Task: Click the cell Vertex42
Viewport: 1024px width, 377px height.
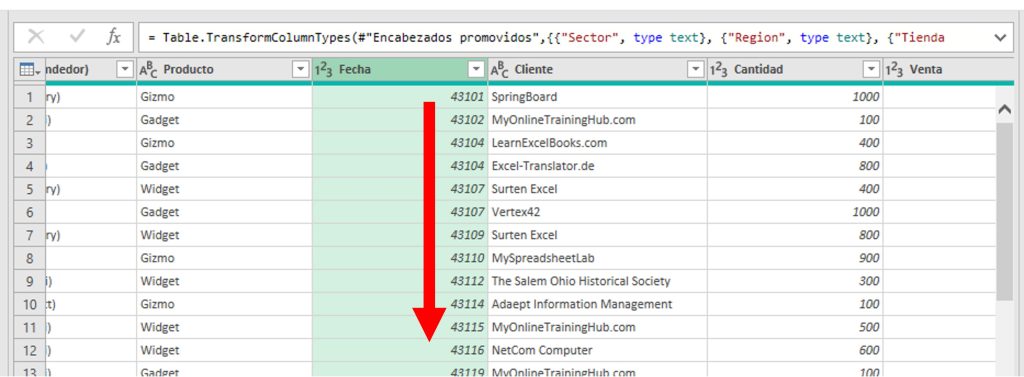Action: click(x=598, y=212)
